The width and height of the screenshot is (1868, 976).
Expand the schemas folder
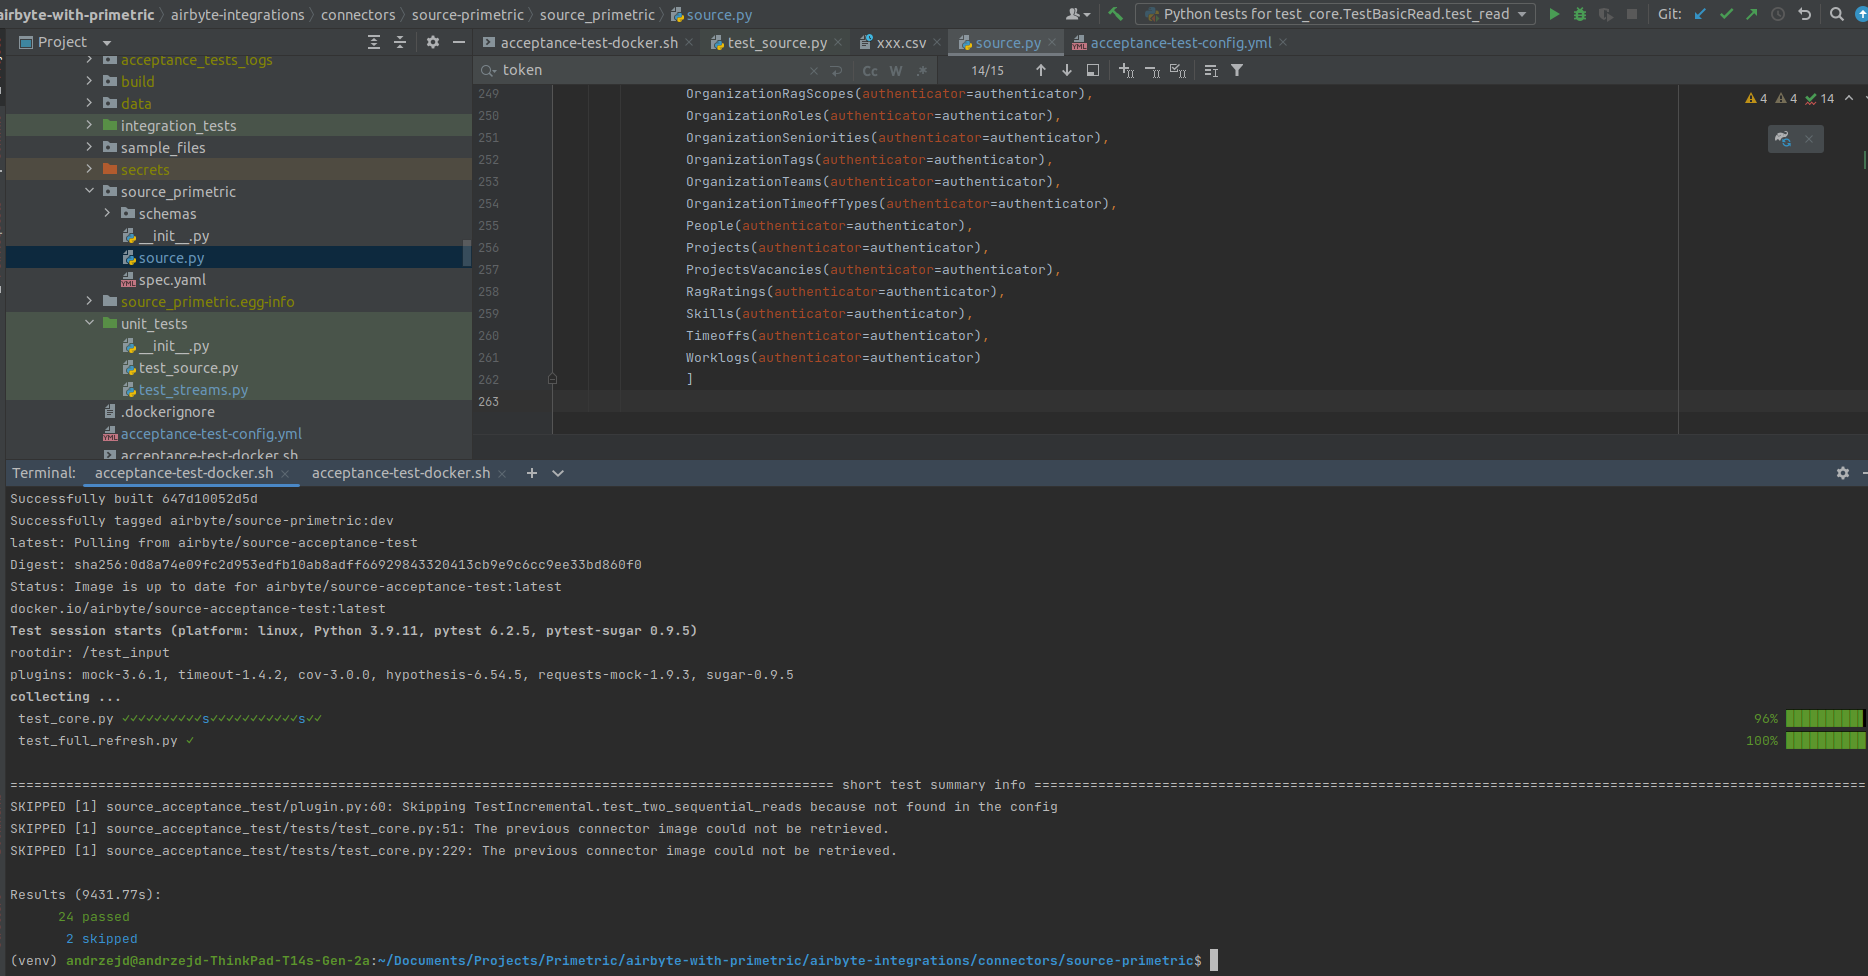(107, 213)
